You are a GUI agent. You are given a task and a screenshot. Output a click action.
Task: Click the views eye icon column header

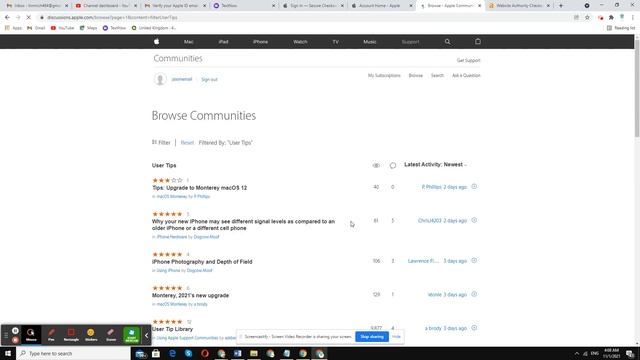[376, 165]
